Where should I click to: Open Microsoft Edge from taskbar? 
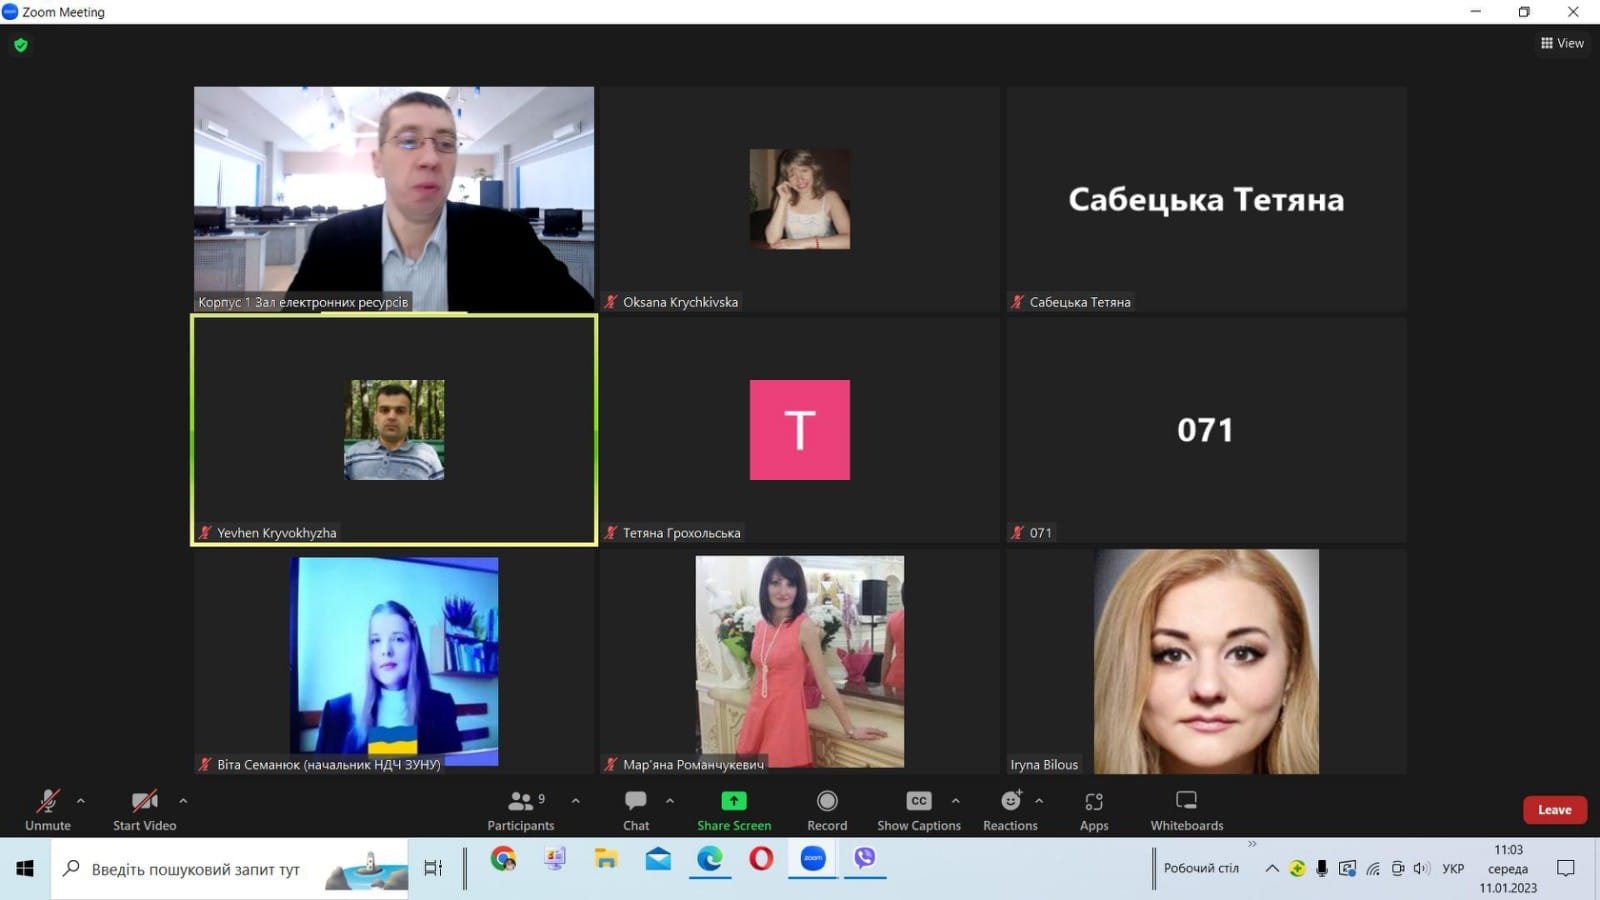coord(710,859)
